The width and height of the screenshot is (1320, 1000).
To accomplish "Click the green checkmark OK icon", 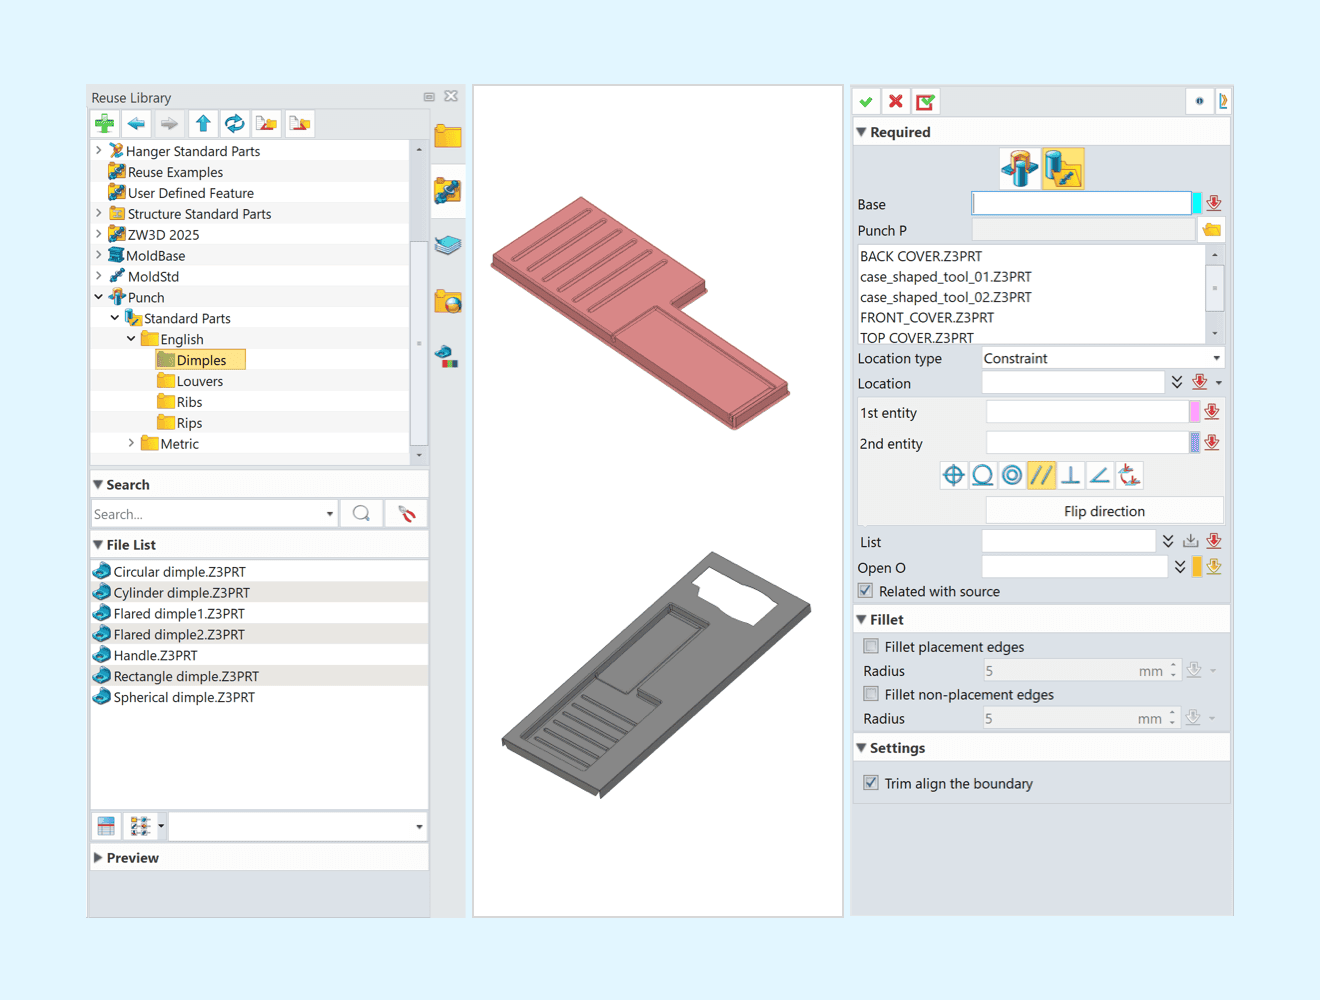I will (866, 102).
